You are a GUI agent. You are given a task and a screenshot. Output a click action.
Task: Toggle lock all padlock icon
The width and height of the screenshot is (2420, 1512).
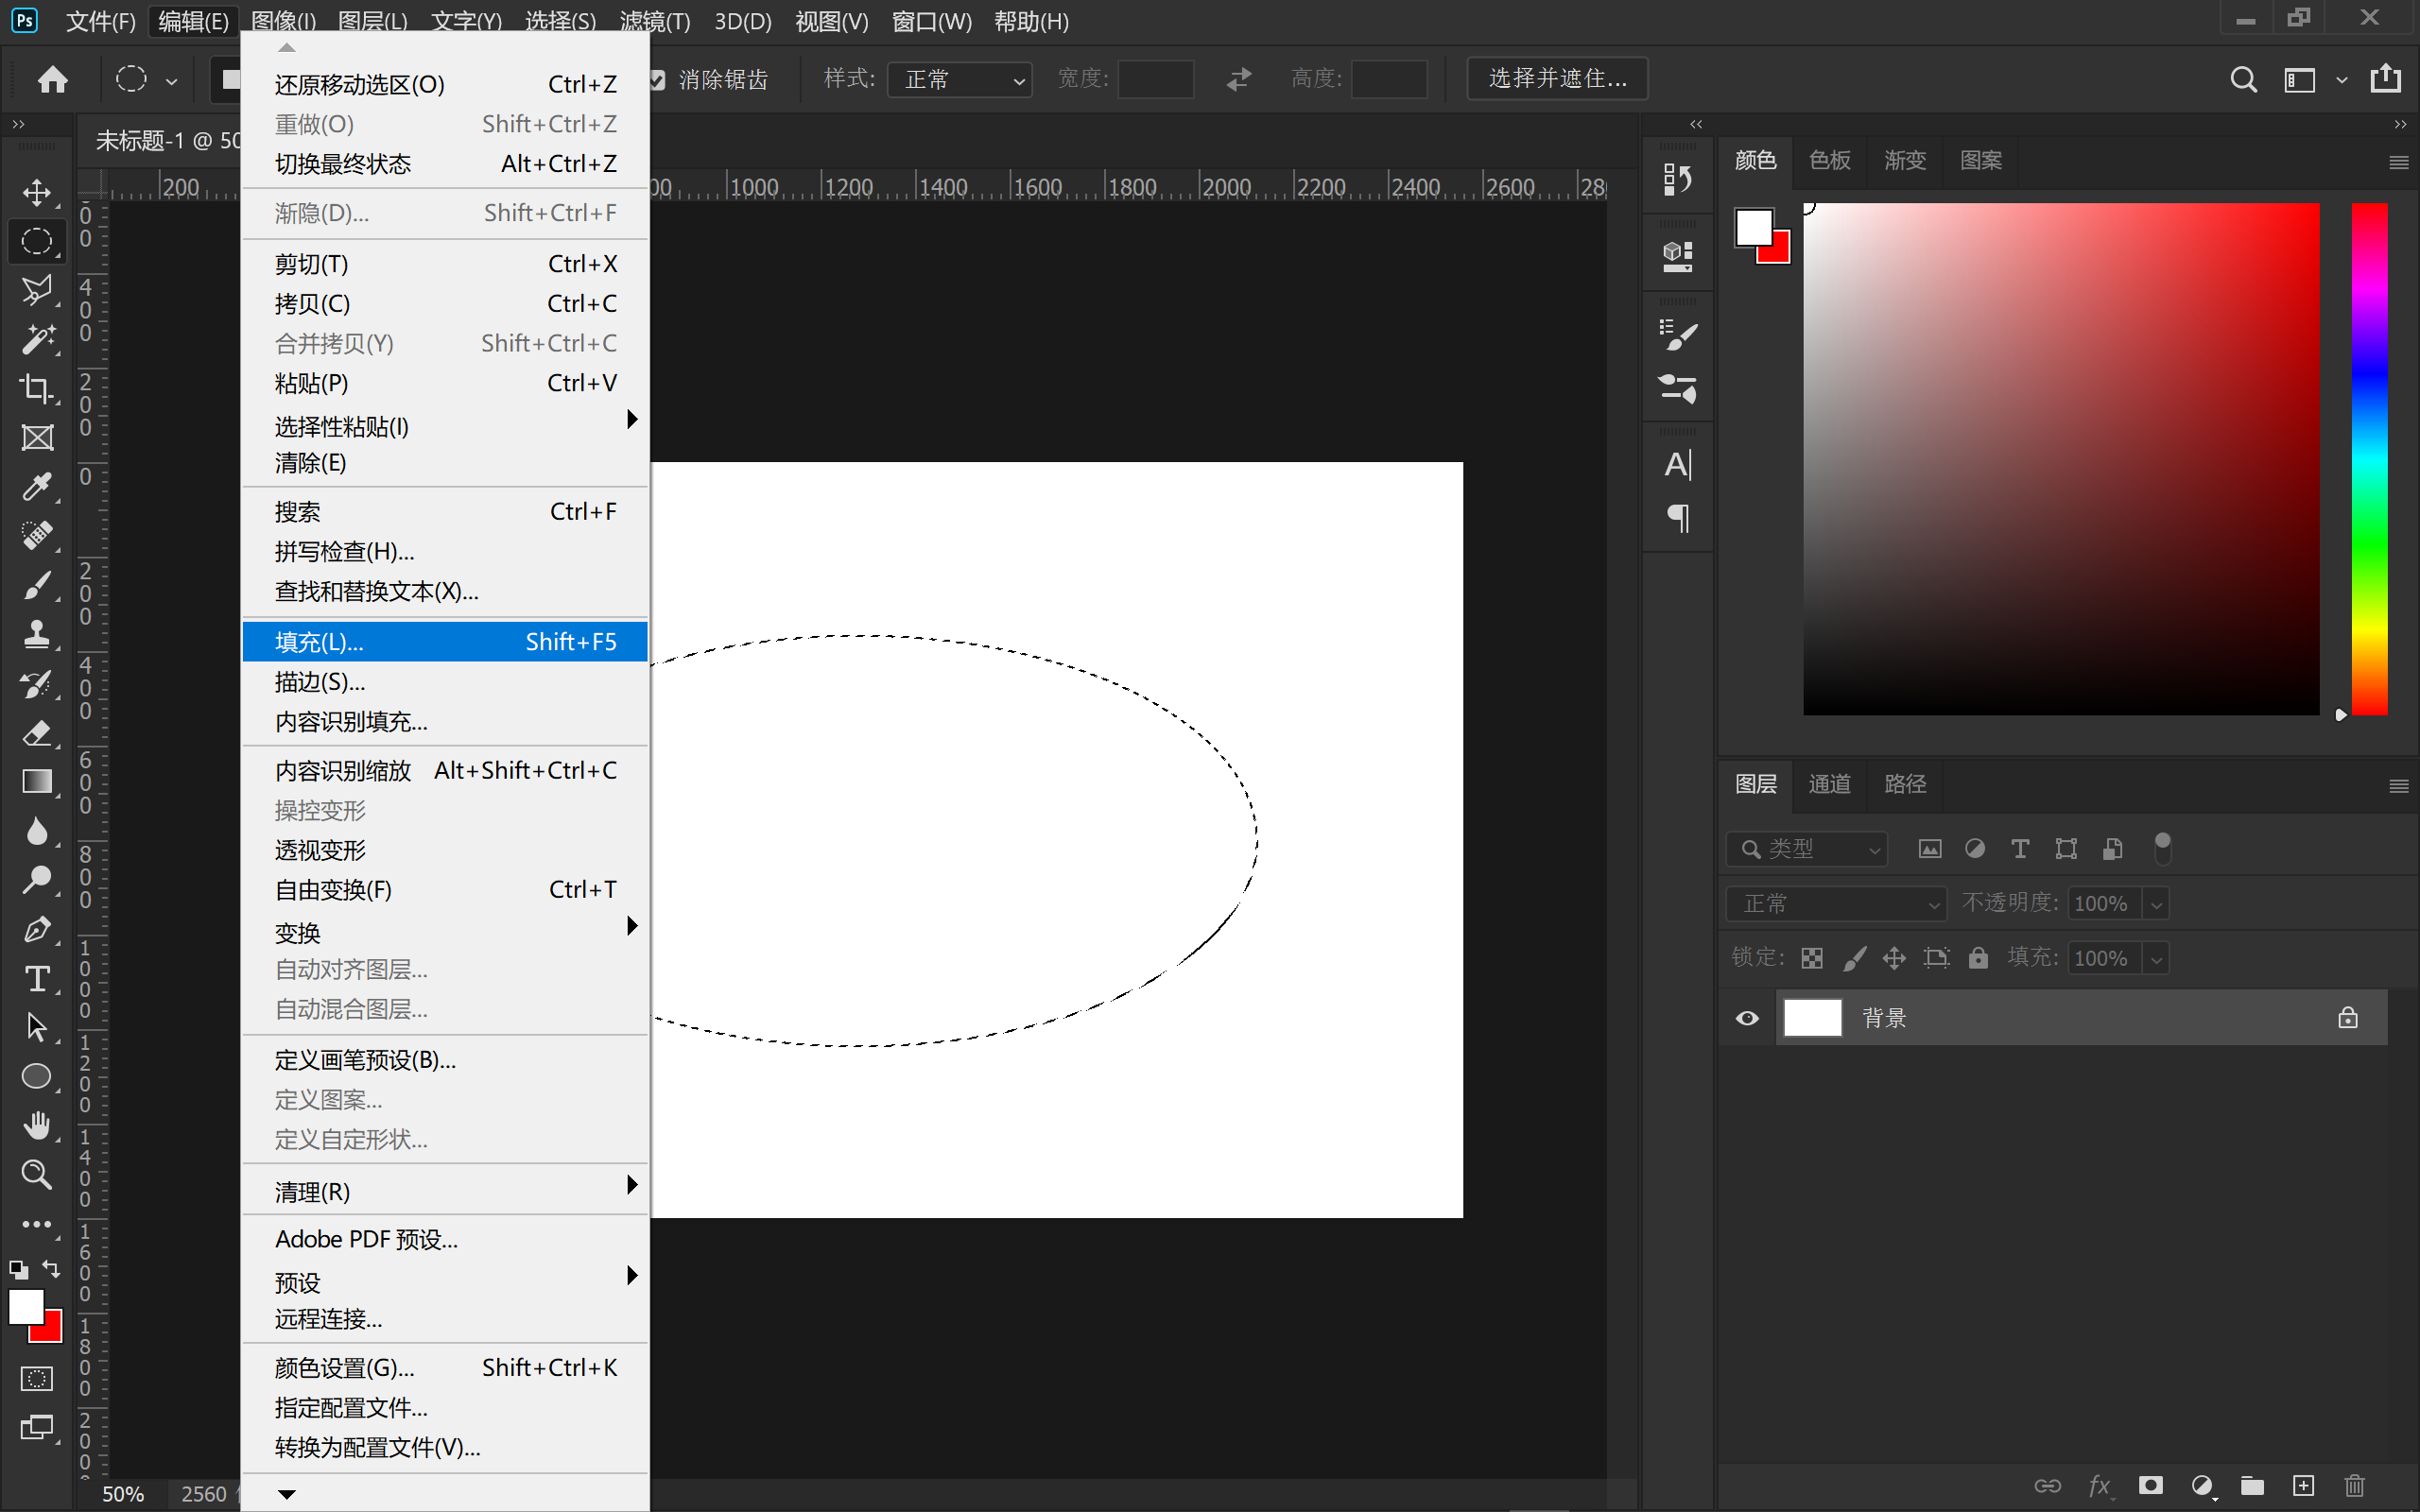pos(1978,958)
